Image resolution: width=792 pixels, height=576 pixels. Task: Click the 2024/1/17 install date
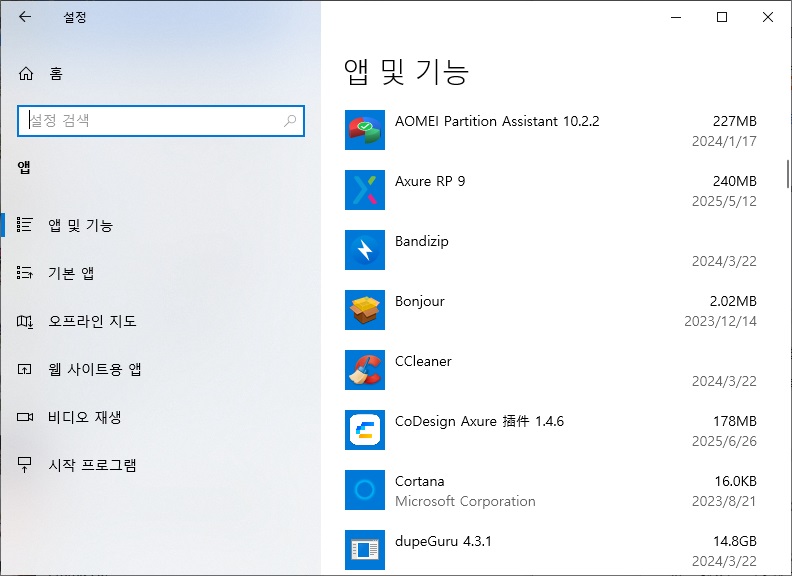pyautogui.click(x=724, y=141)
